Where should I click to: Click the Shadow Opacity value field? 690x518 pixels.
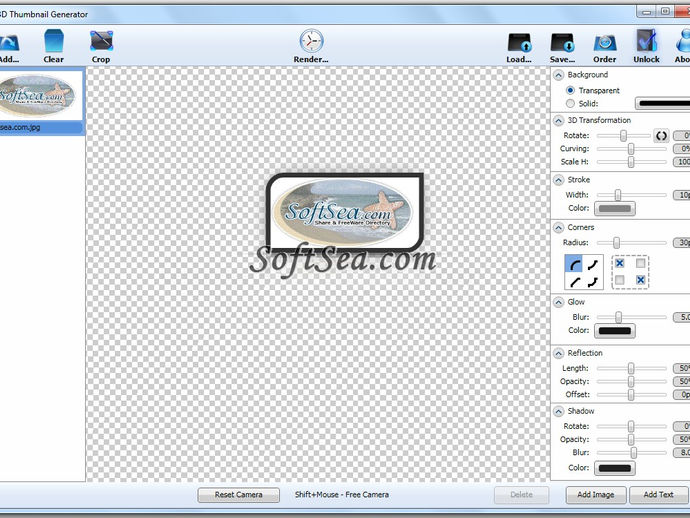point(682,439)
